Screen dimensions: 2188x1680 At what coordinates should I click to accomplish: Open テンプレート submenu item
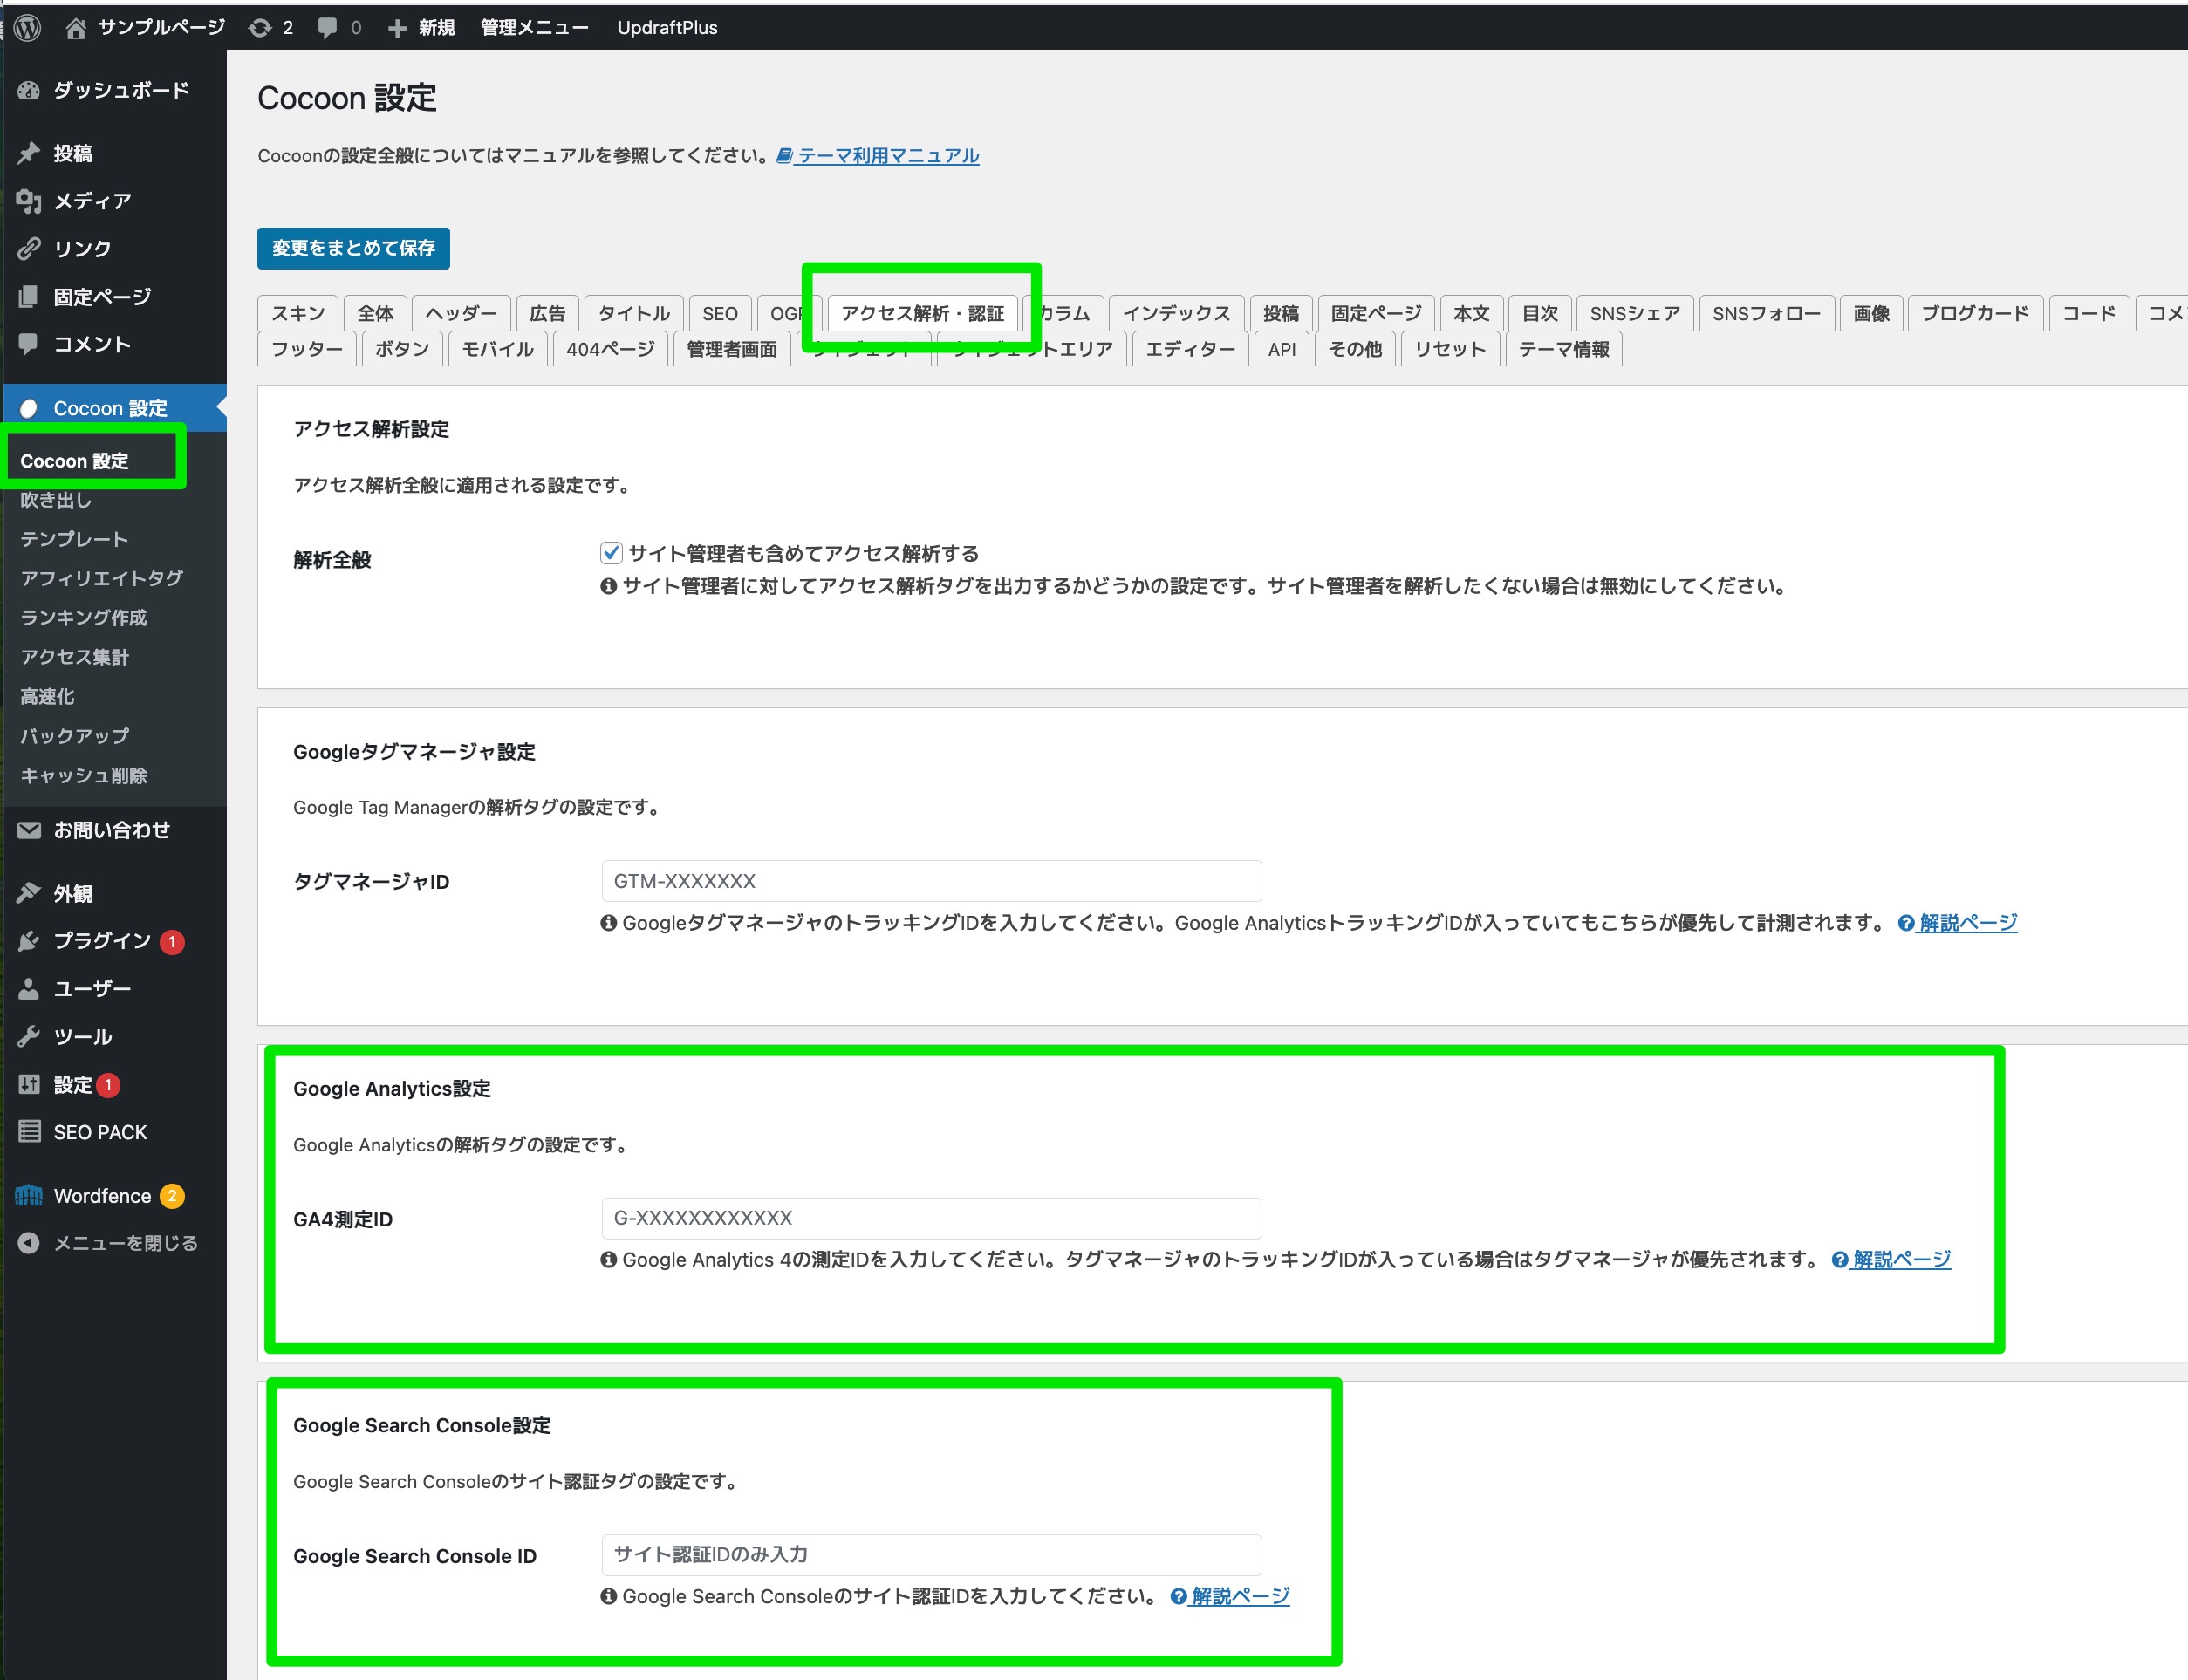pos(75,539)
